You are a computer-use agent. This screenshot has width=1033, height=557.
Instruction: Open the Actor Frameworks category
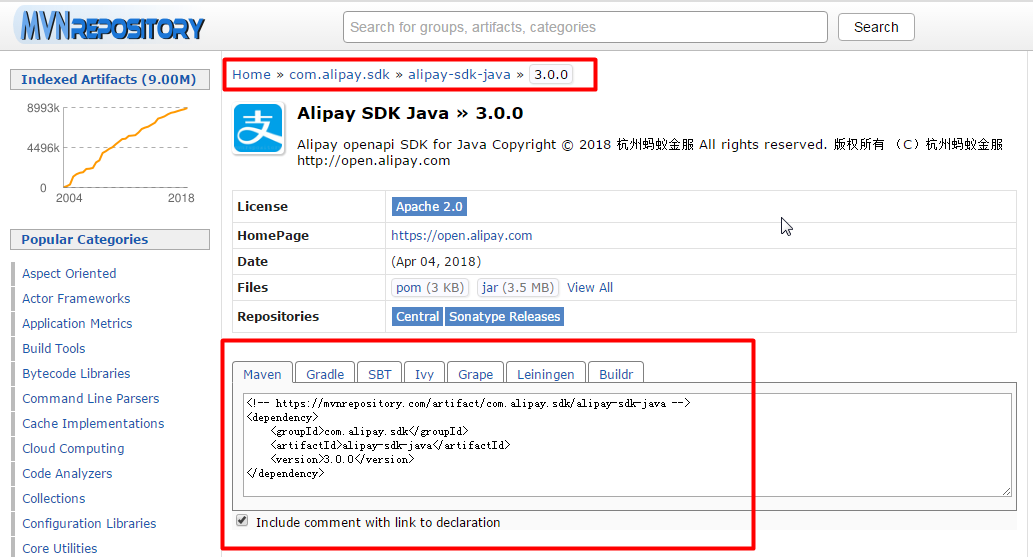76,299
